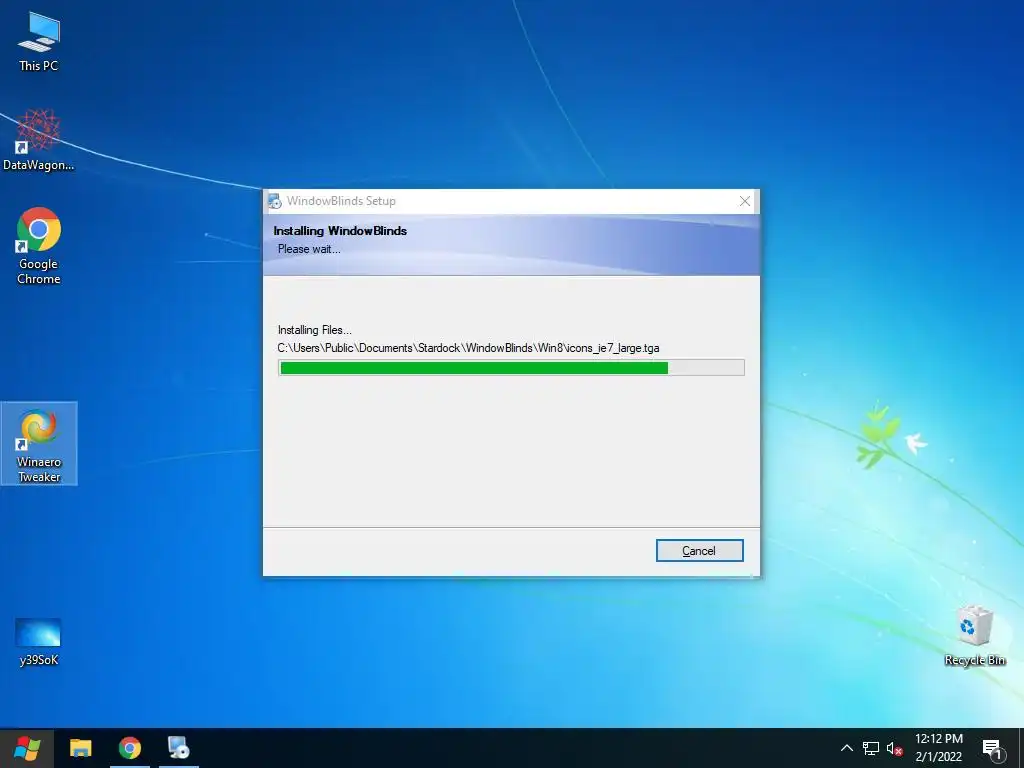Click the 'Please wait...' text

tap(309, 249)
